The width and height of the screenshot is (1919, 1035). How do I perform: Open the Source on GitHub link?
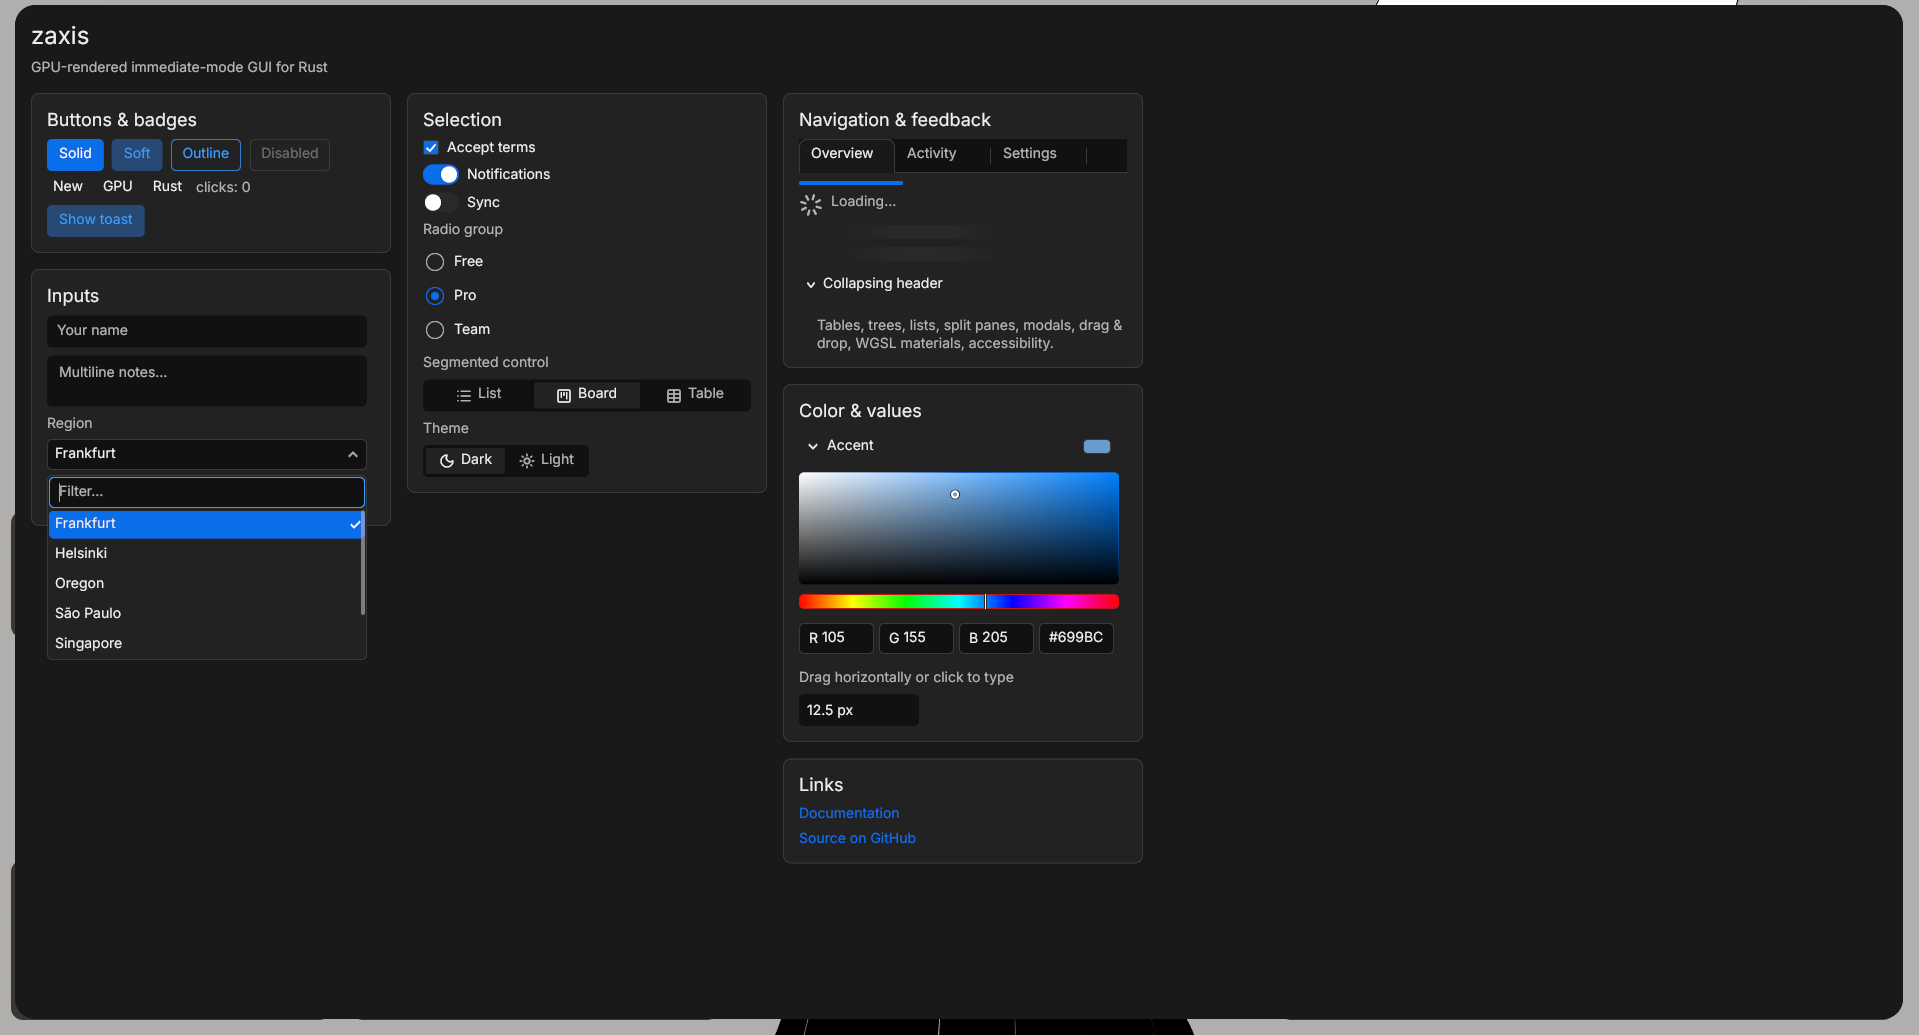pos(857,839)
